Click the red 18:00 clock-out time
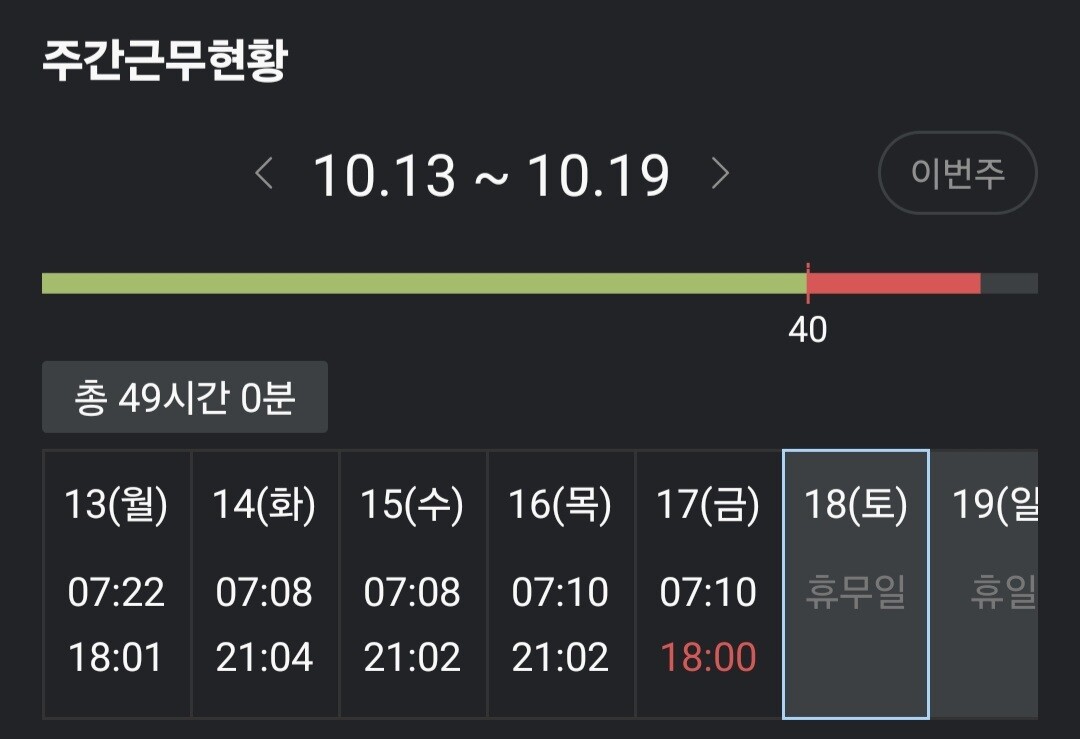The width and height of the screenshot is (1080, 739). coord(708,658)
